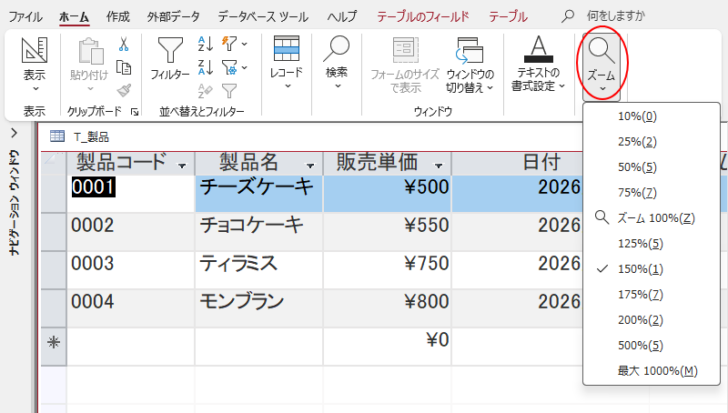Switch to the ヘルプ tab

coord(342,17)
